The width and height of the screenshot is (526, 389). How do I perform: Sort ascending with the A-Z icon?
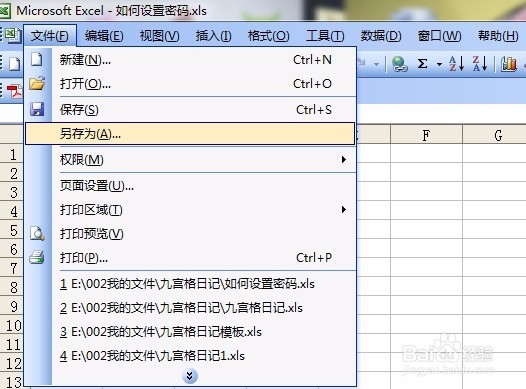456,63
